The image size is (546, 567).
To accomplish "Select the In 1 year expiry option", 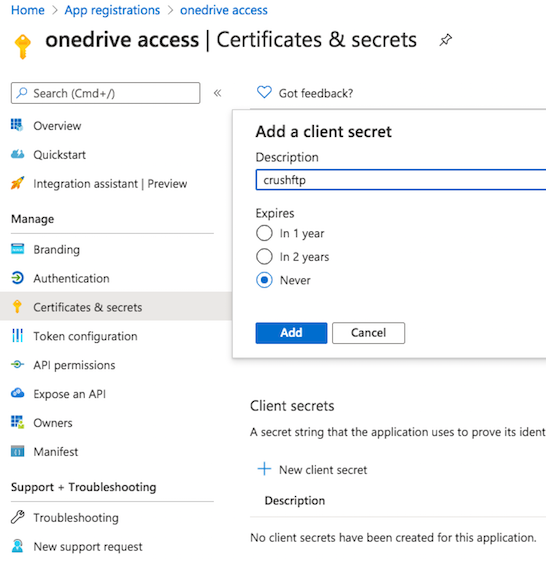I will tap(264, 233).
